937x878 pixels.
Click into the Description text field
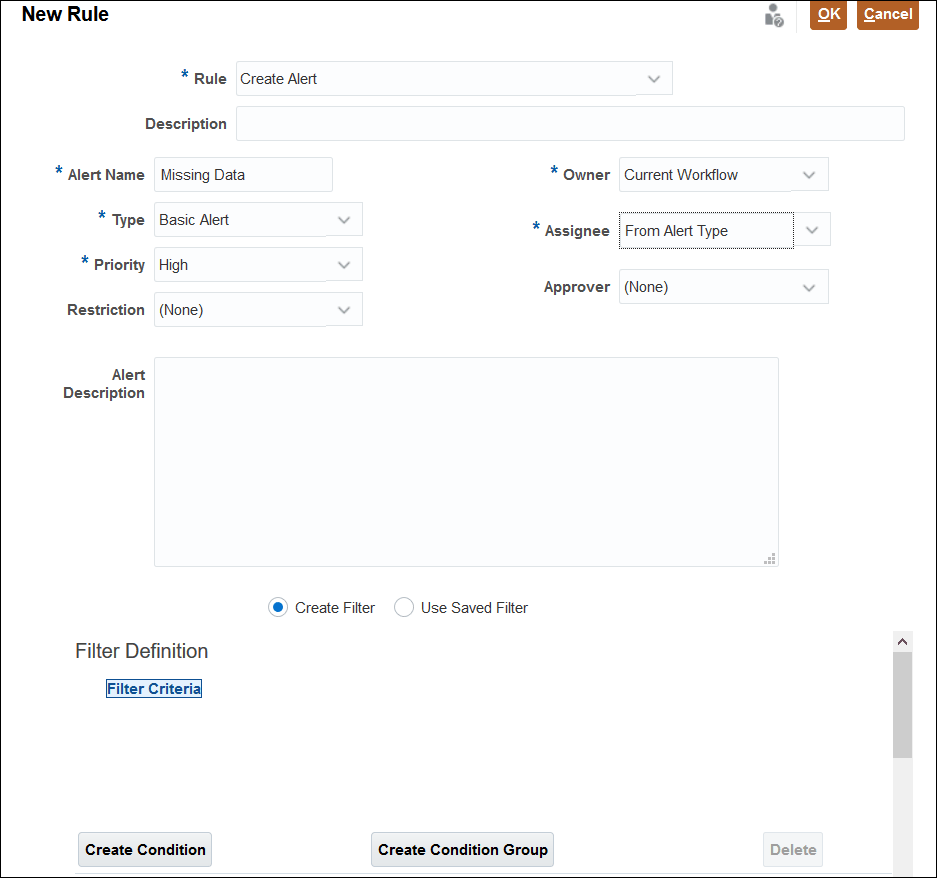point(570,124)
